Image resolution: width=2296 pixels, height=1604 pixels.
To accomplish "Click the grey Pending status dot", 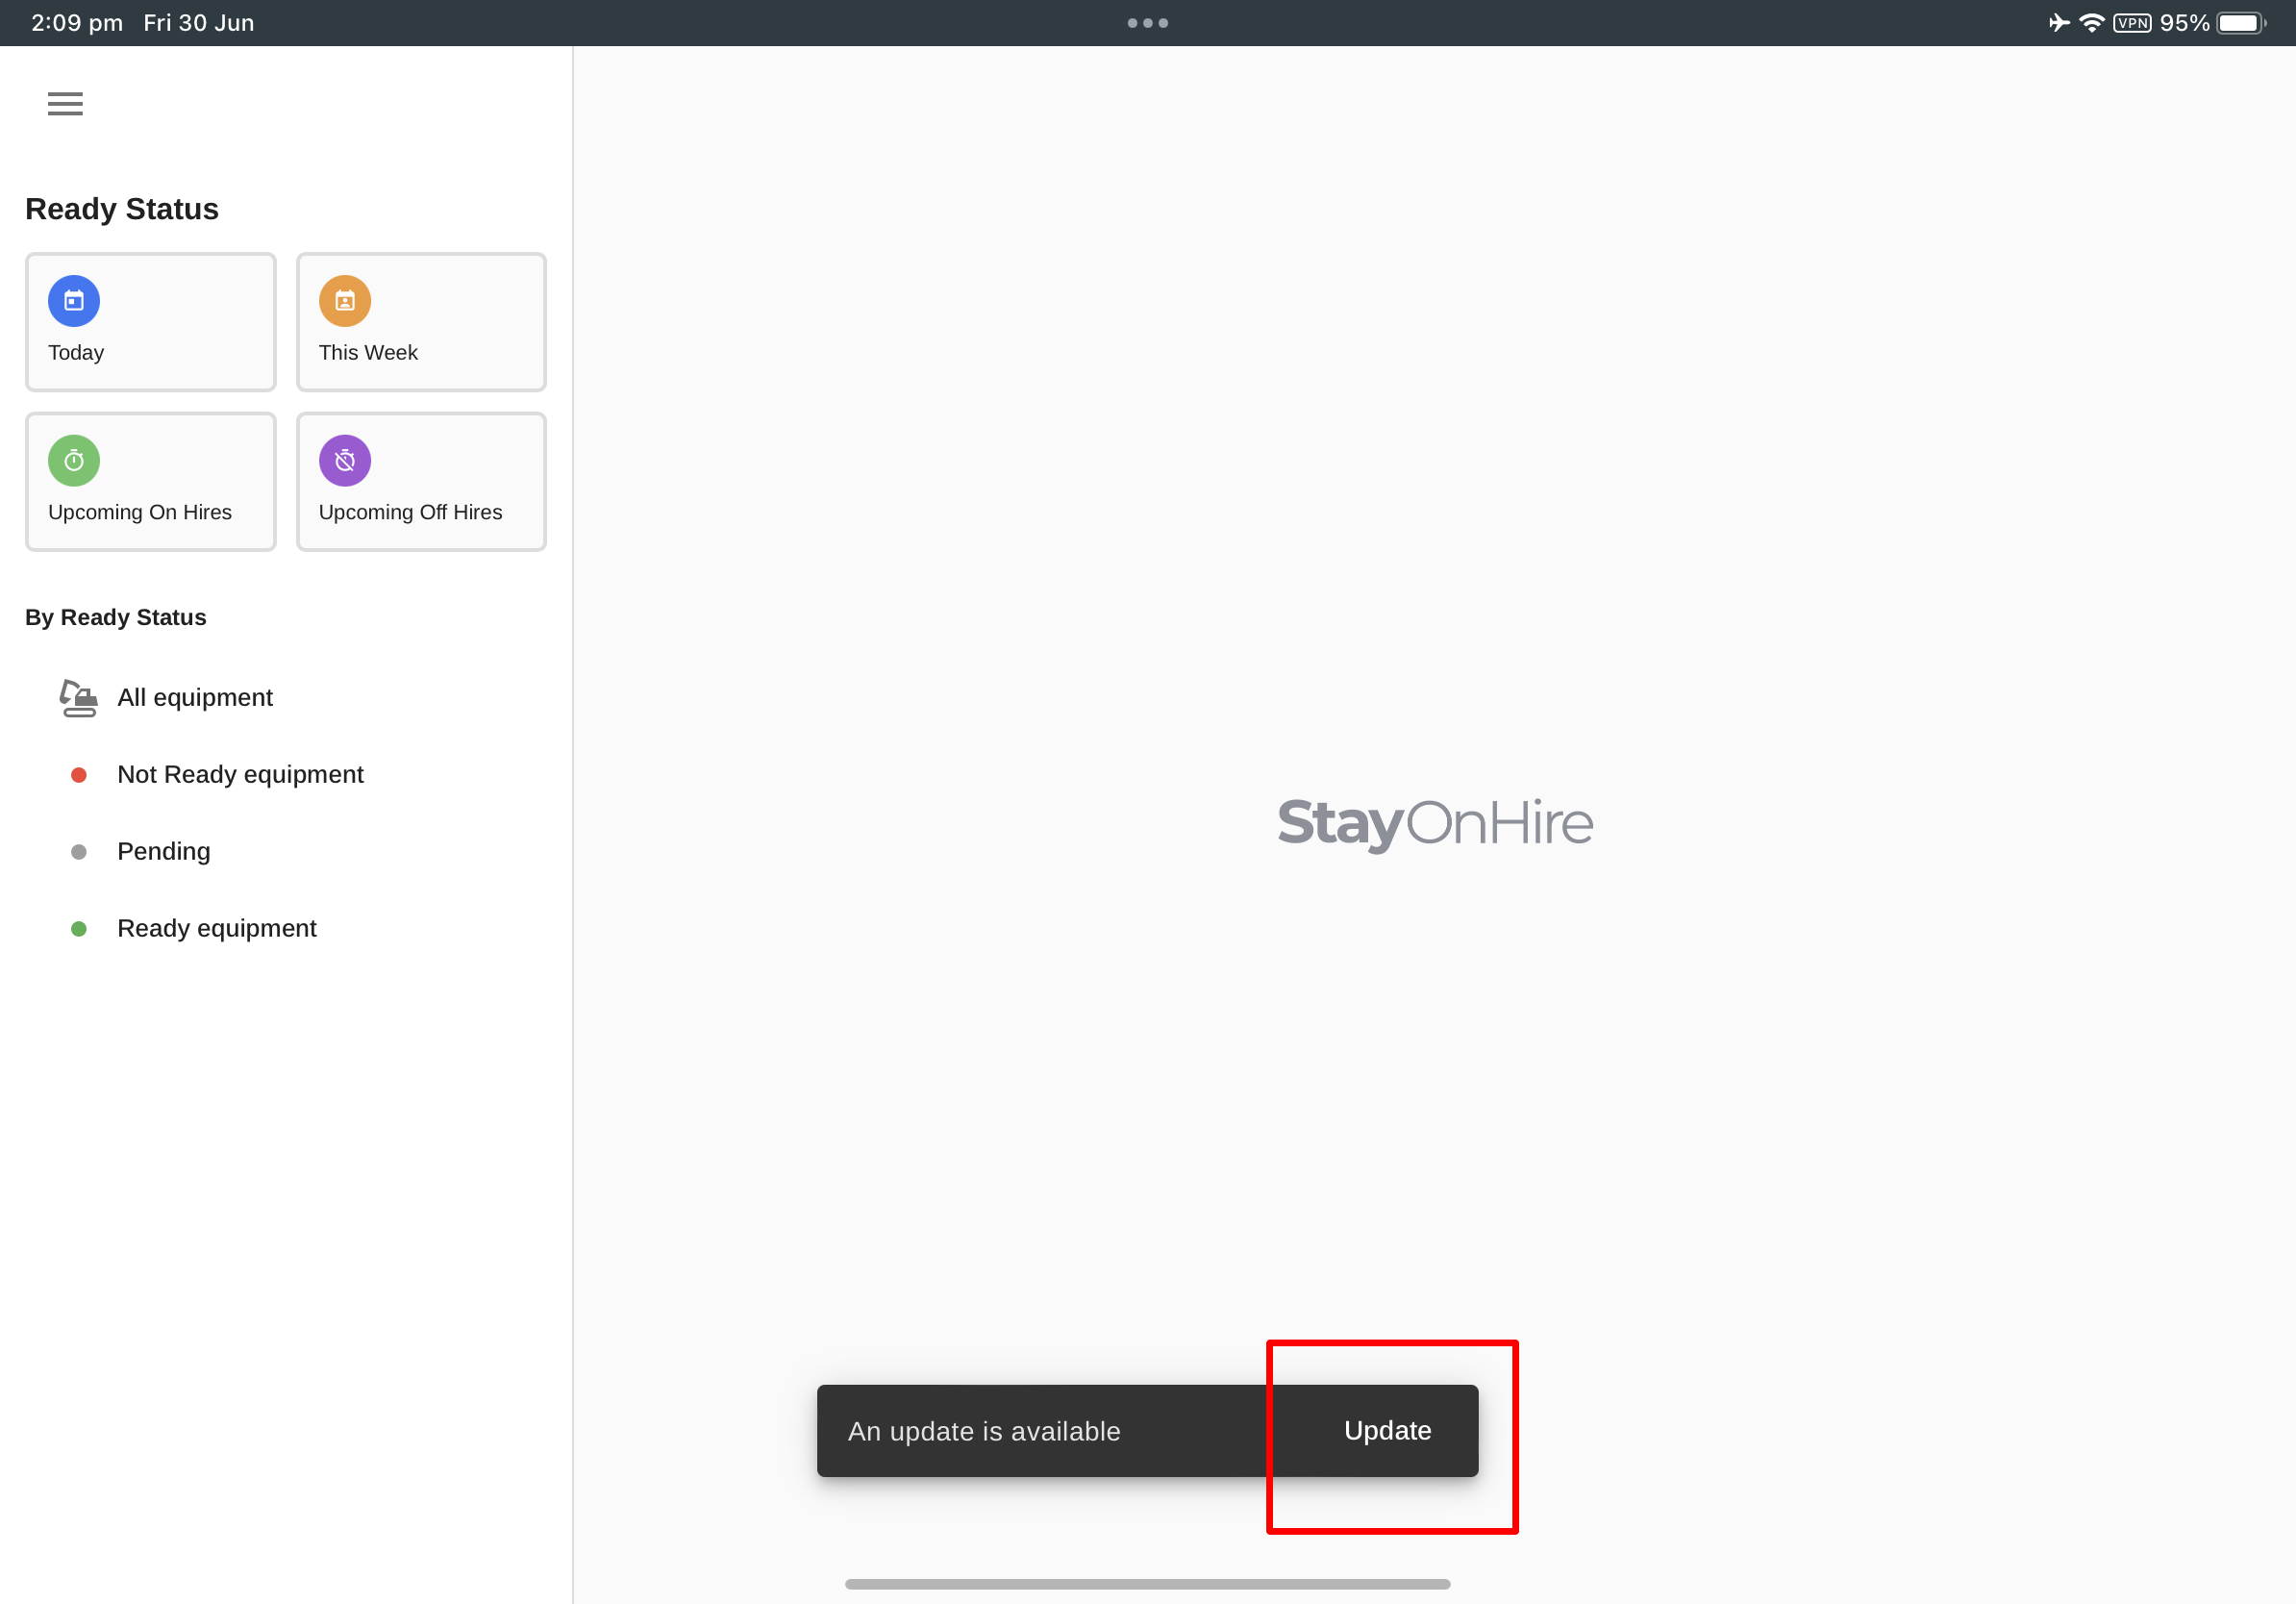I will [x=79, y=852].
